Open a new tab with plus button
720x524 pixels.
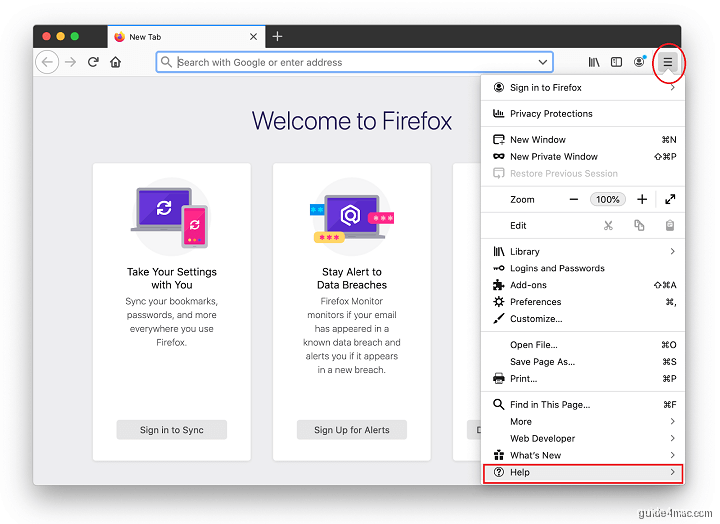(277, 36)
